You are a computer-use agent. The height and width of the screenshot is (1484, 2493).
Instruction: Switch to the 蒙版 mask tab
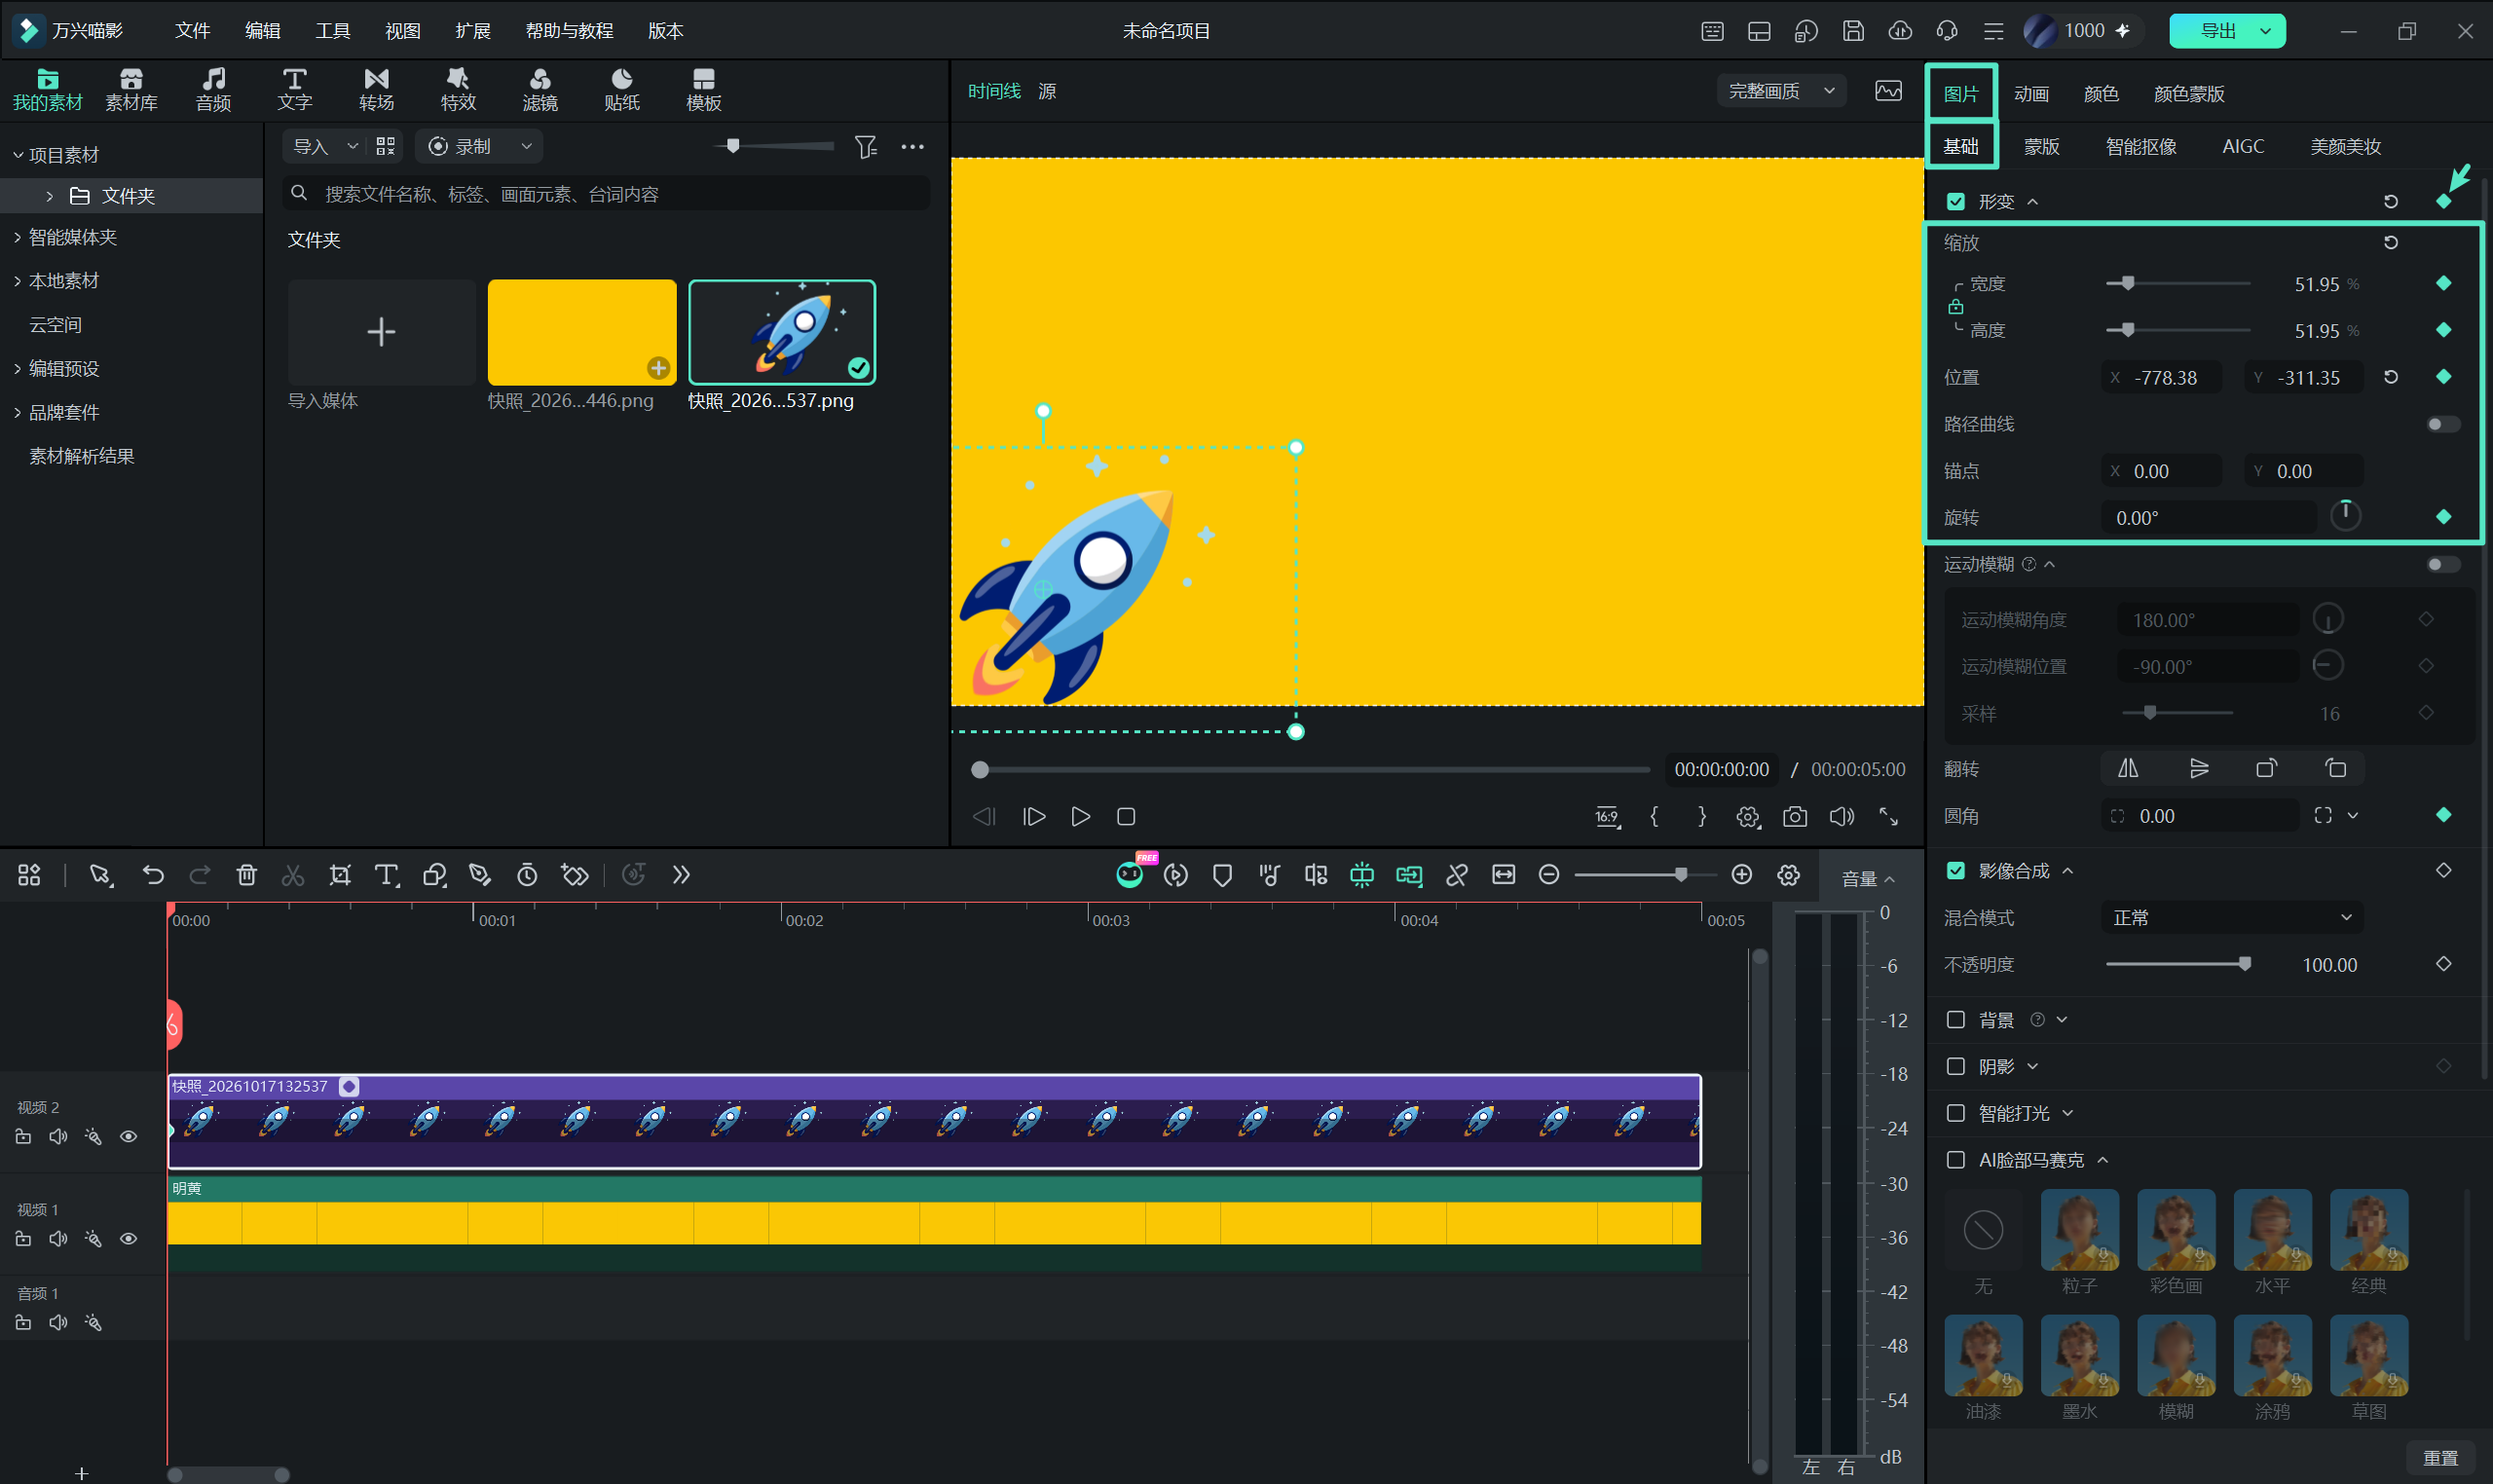pyautogui.click(x=2041, y=147)
